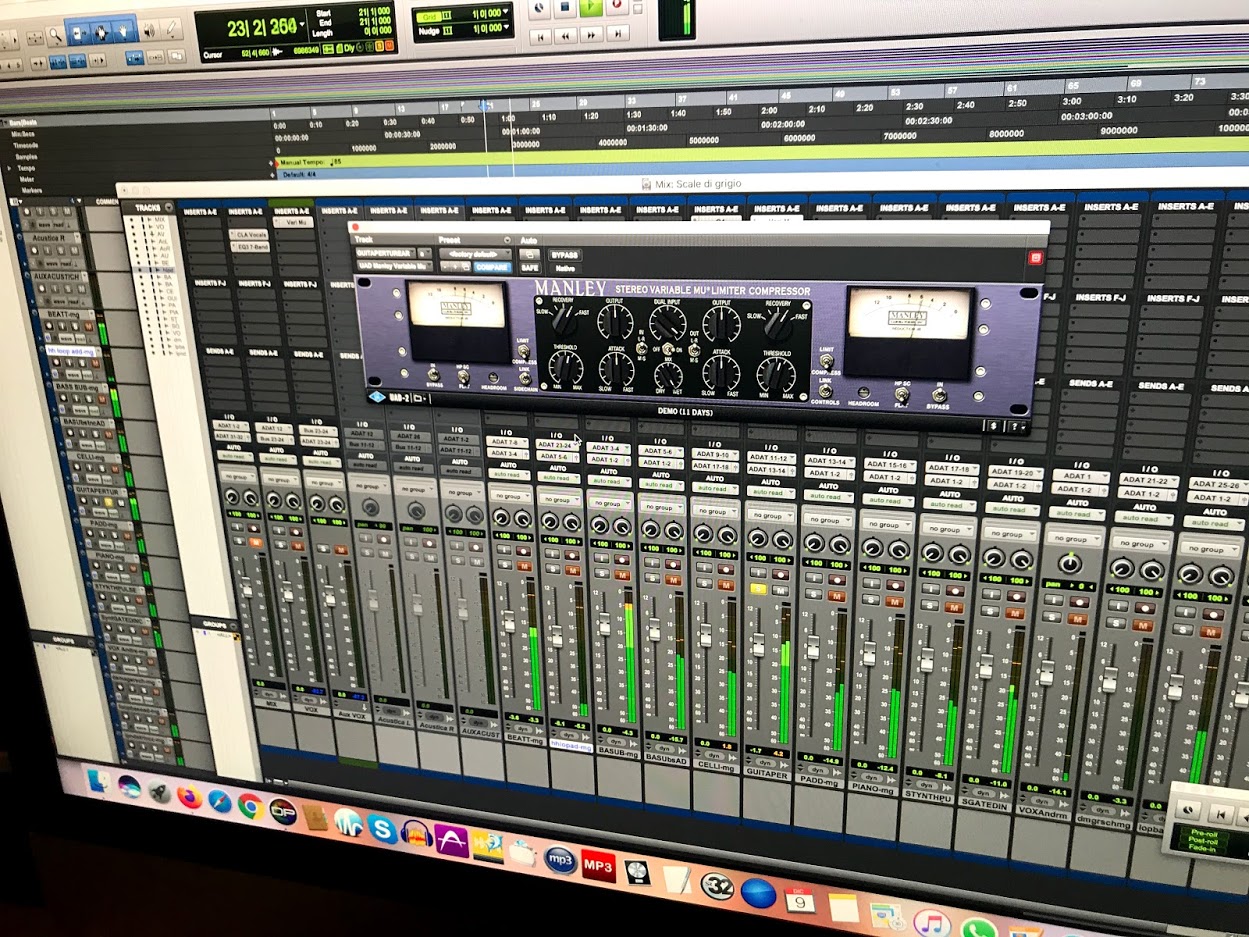Screen dimensions: 1249x937
Task: Select the Scrubber speaker tool
Action: coord(151,28)
